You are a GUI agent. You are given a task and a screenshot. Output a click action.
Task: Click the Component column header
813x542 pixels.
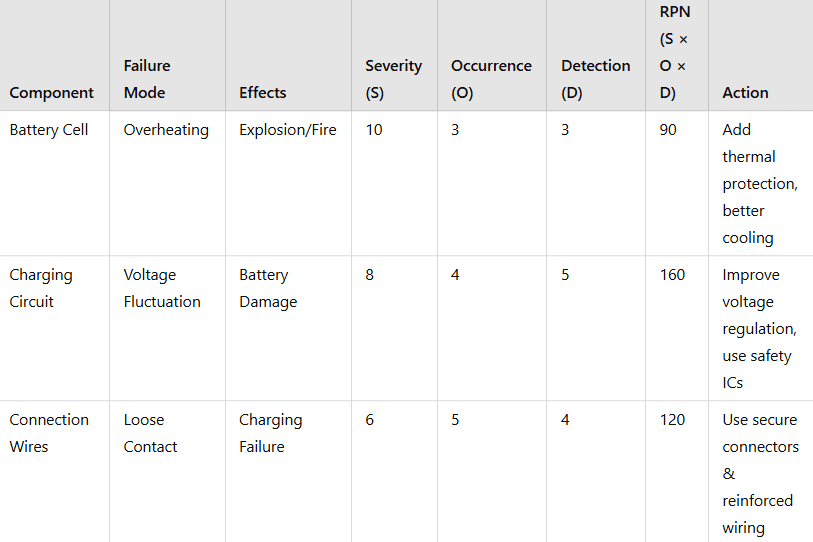point(52,93)
